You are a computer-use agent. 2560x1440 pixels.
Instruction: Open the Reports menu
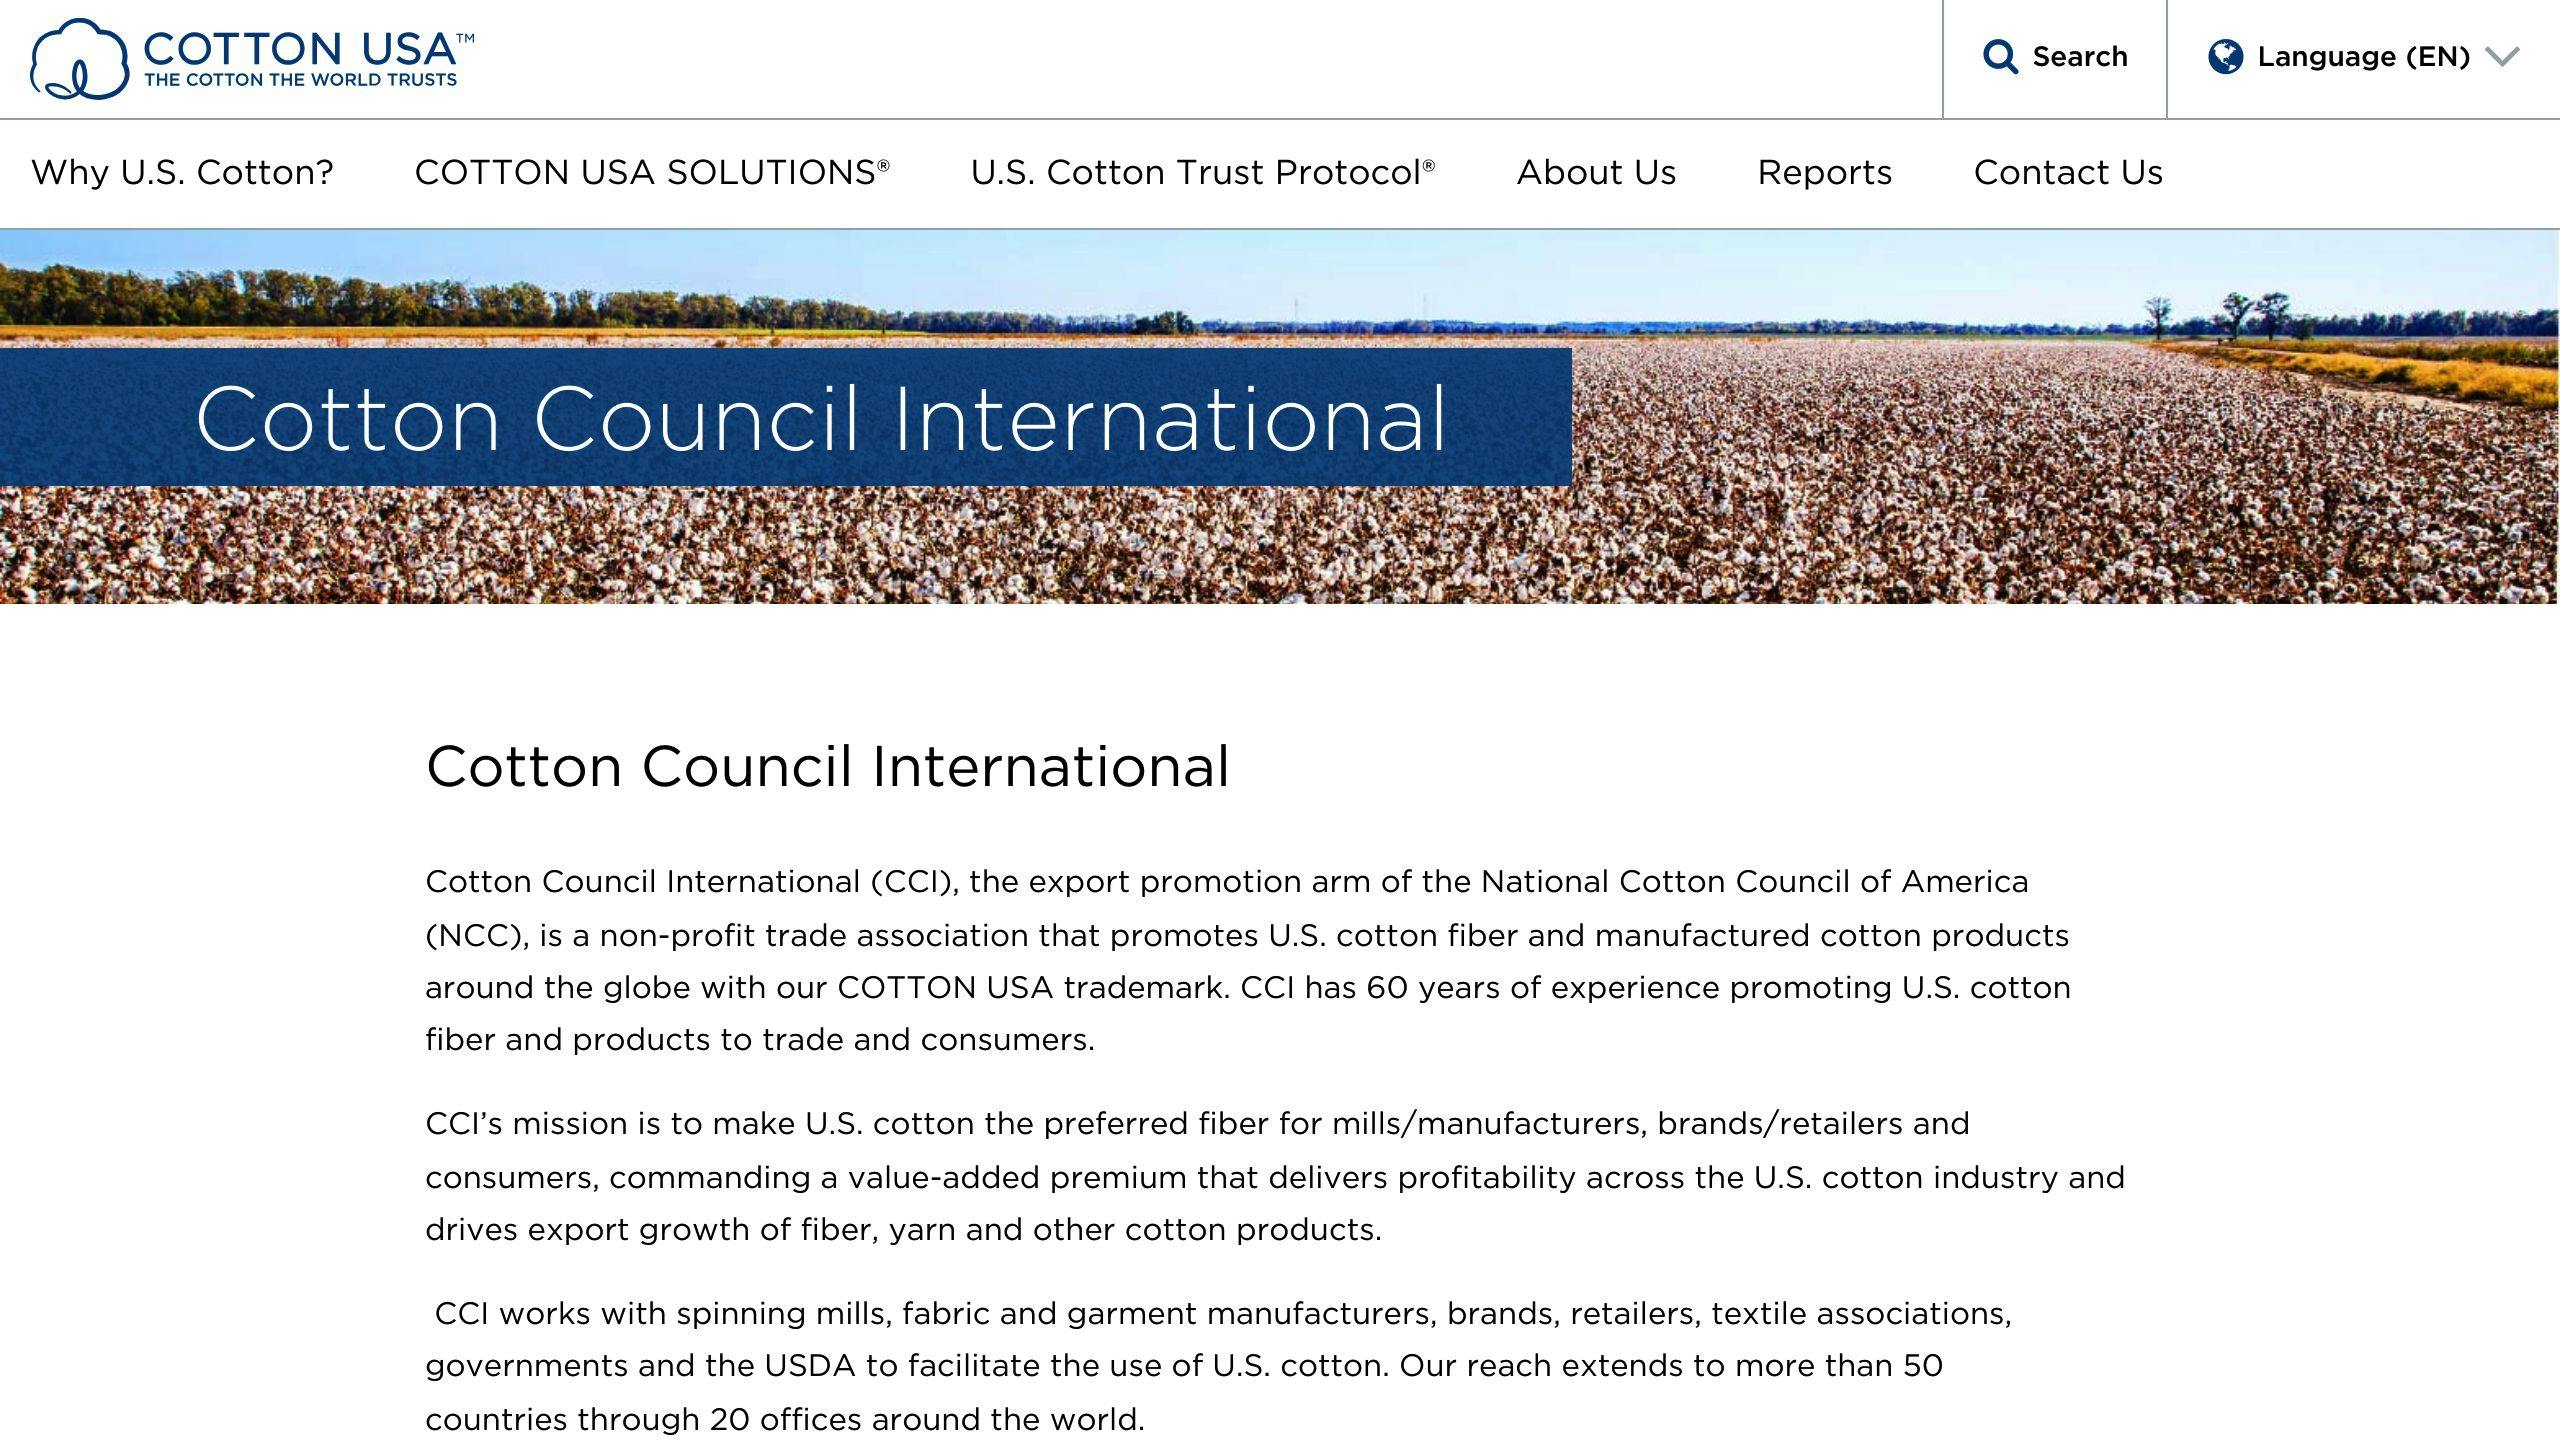click(x=1825, y=173)
